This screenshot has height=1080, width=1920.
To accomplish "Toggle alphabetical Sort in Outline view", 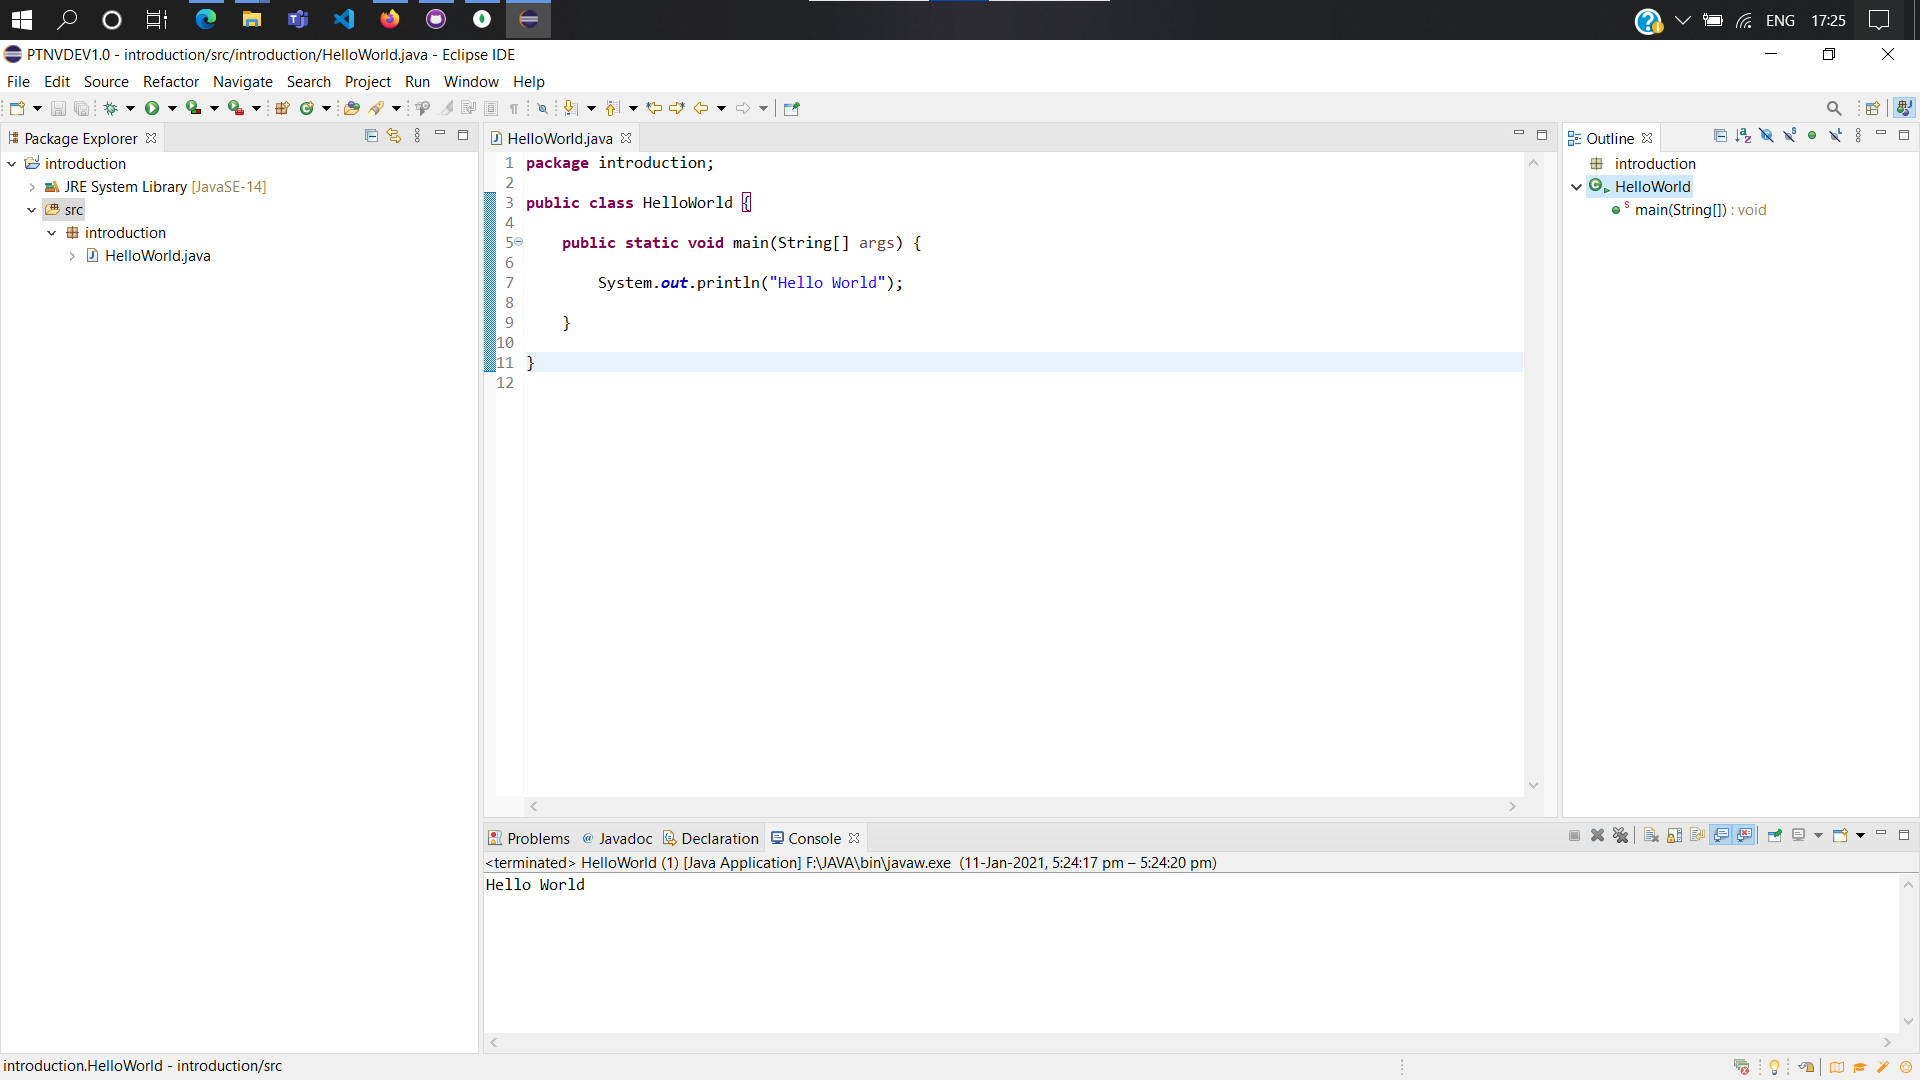I will click(x=1743, y=136).
